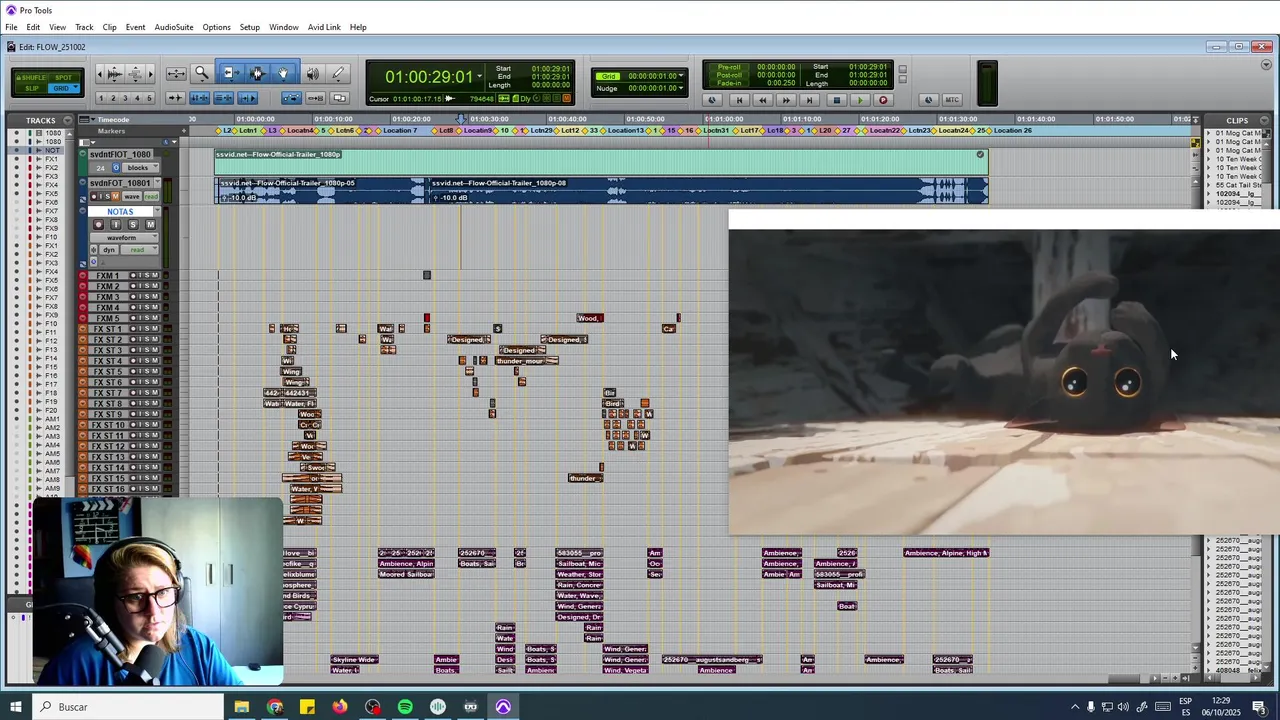Select the Pencil tool
Screen dimensions: 1280x720
pyautogui.click(x=338, y=74)
